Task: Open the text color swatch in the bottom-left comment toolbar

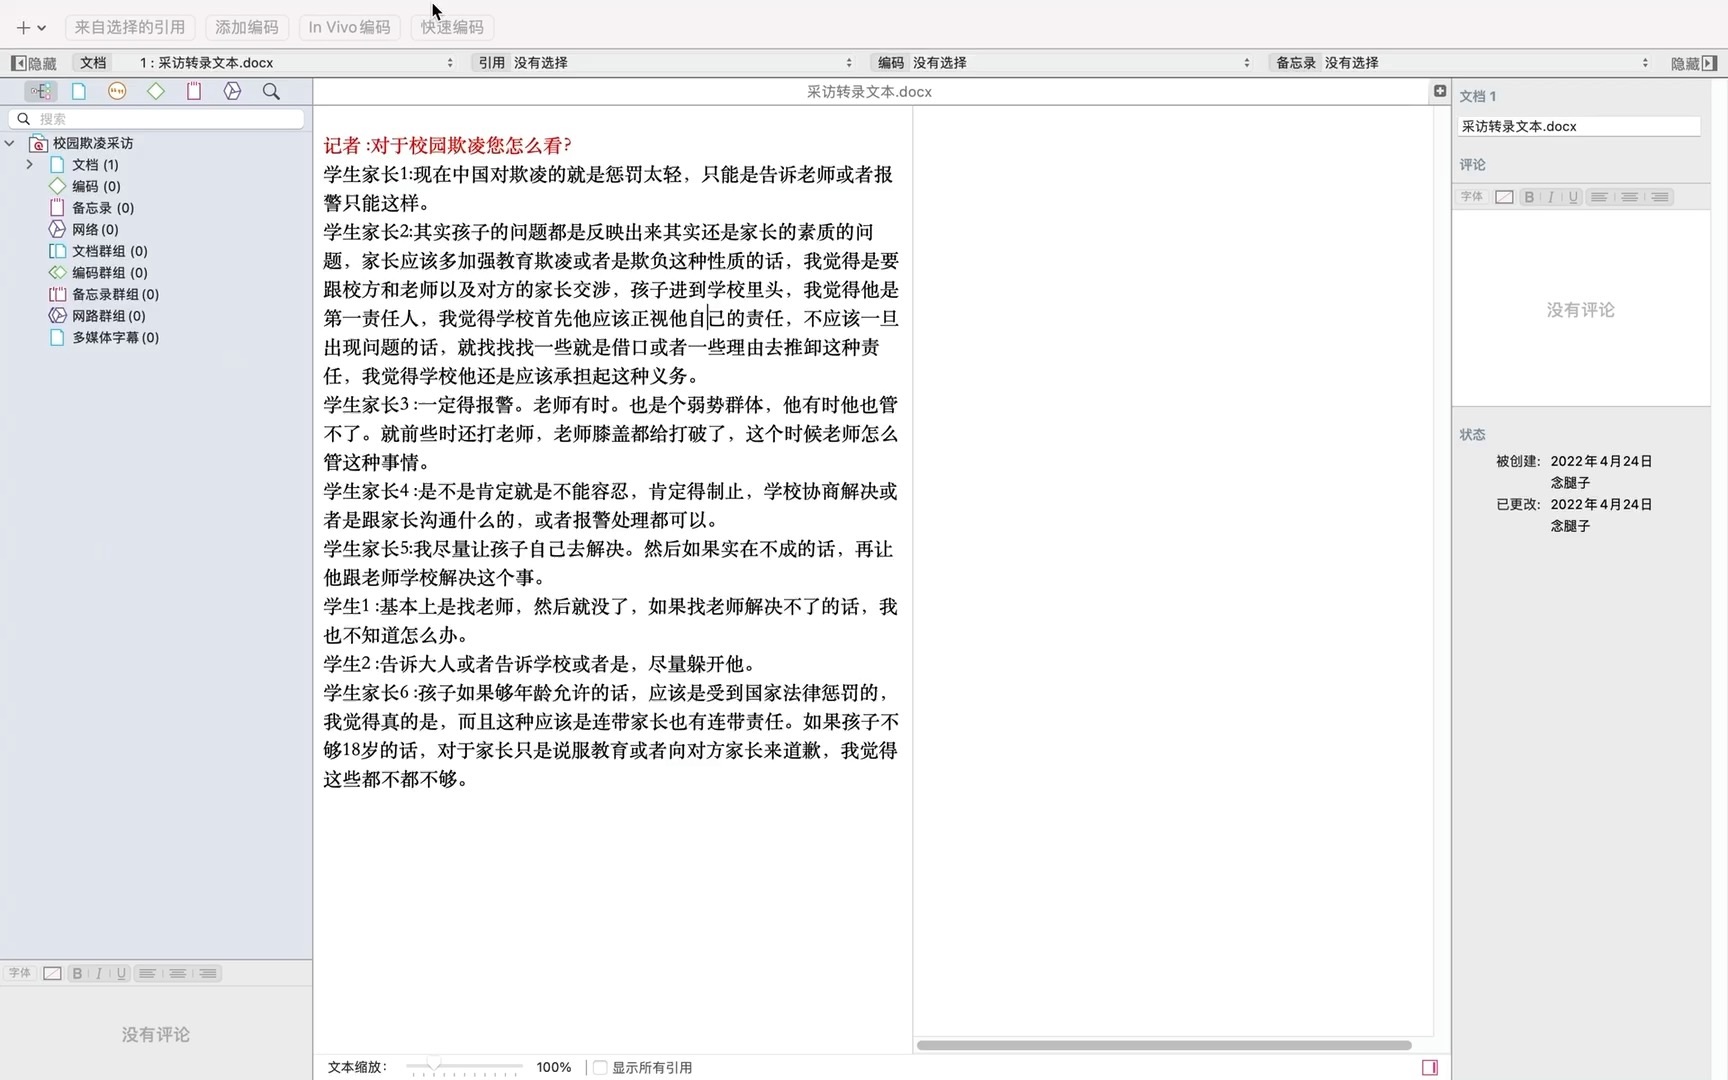Action: [52, 973]
